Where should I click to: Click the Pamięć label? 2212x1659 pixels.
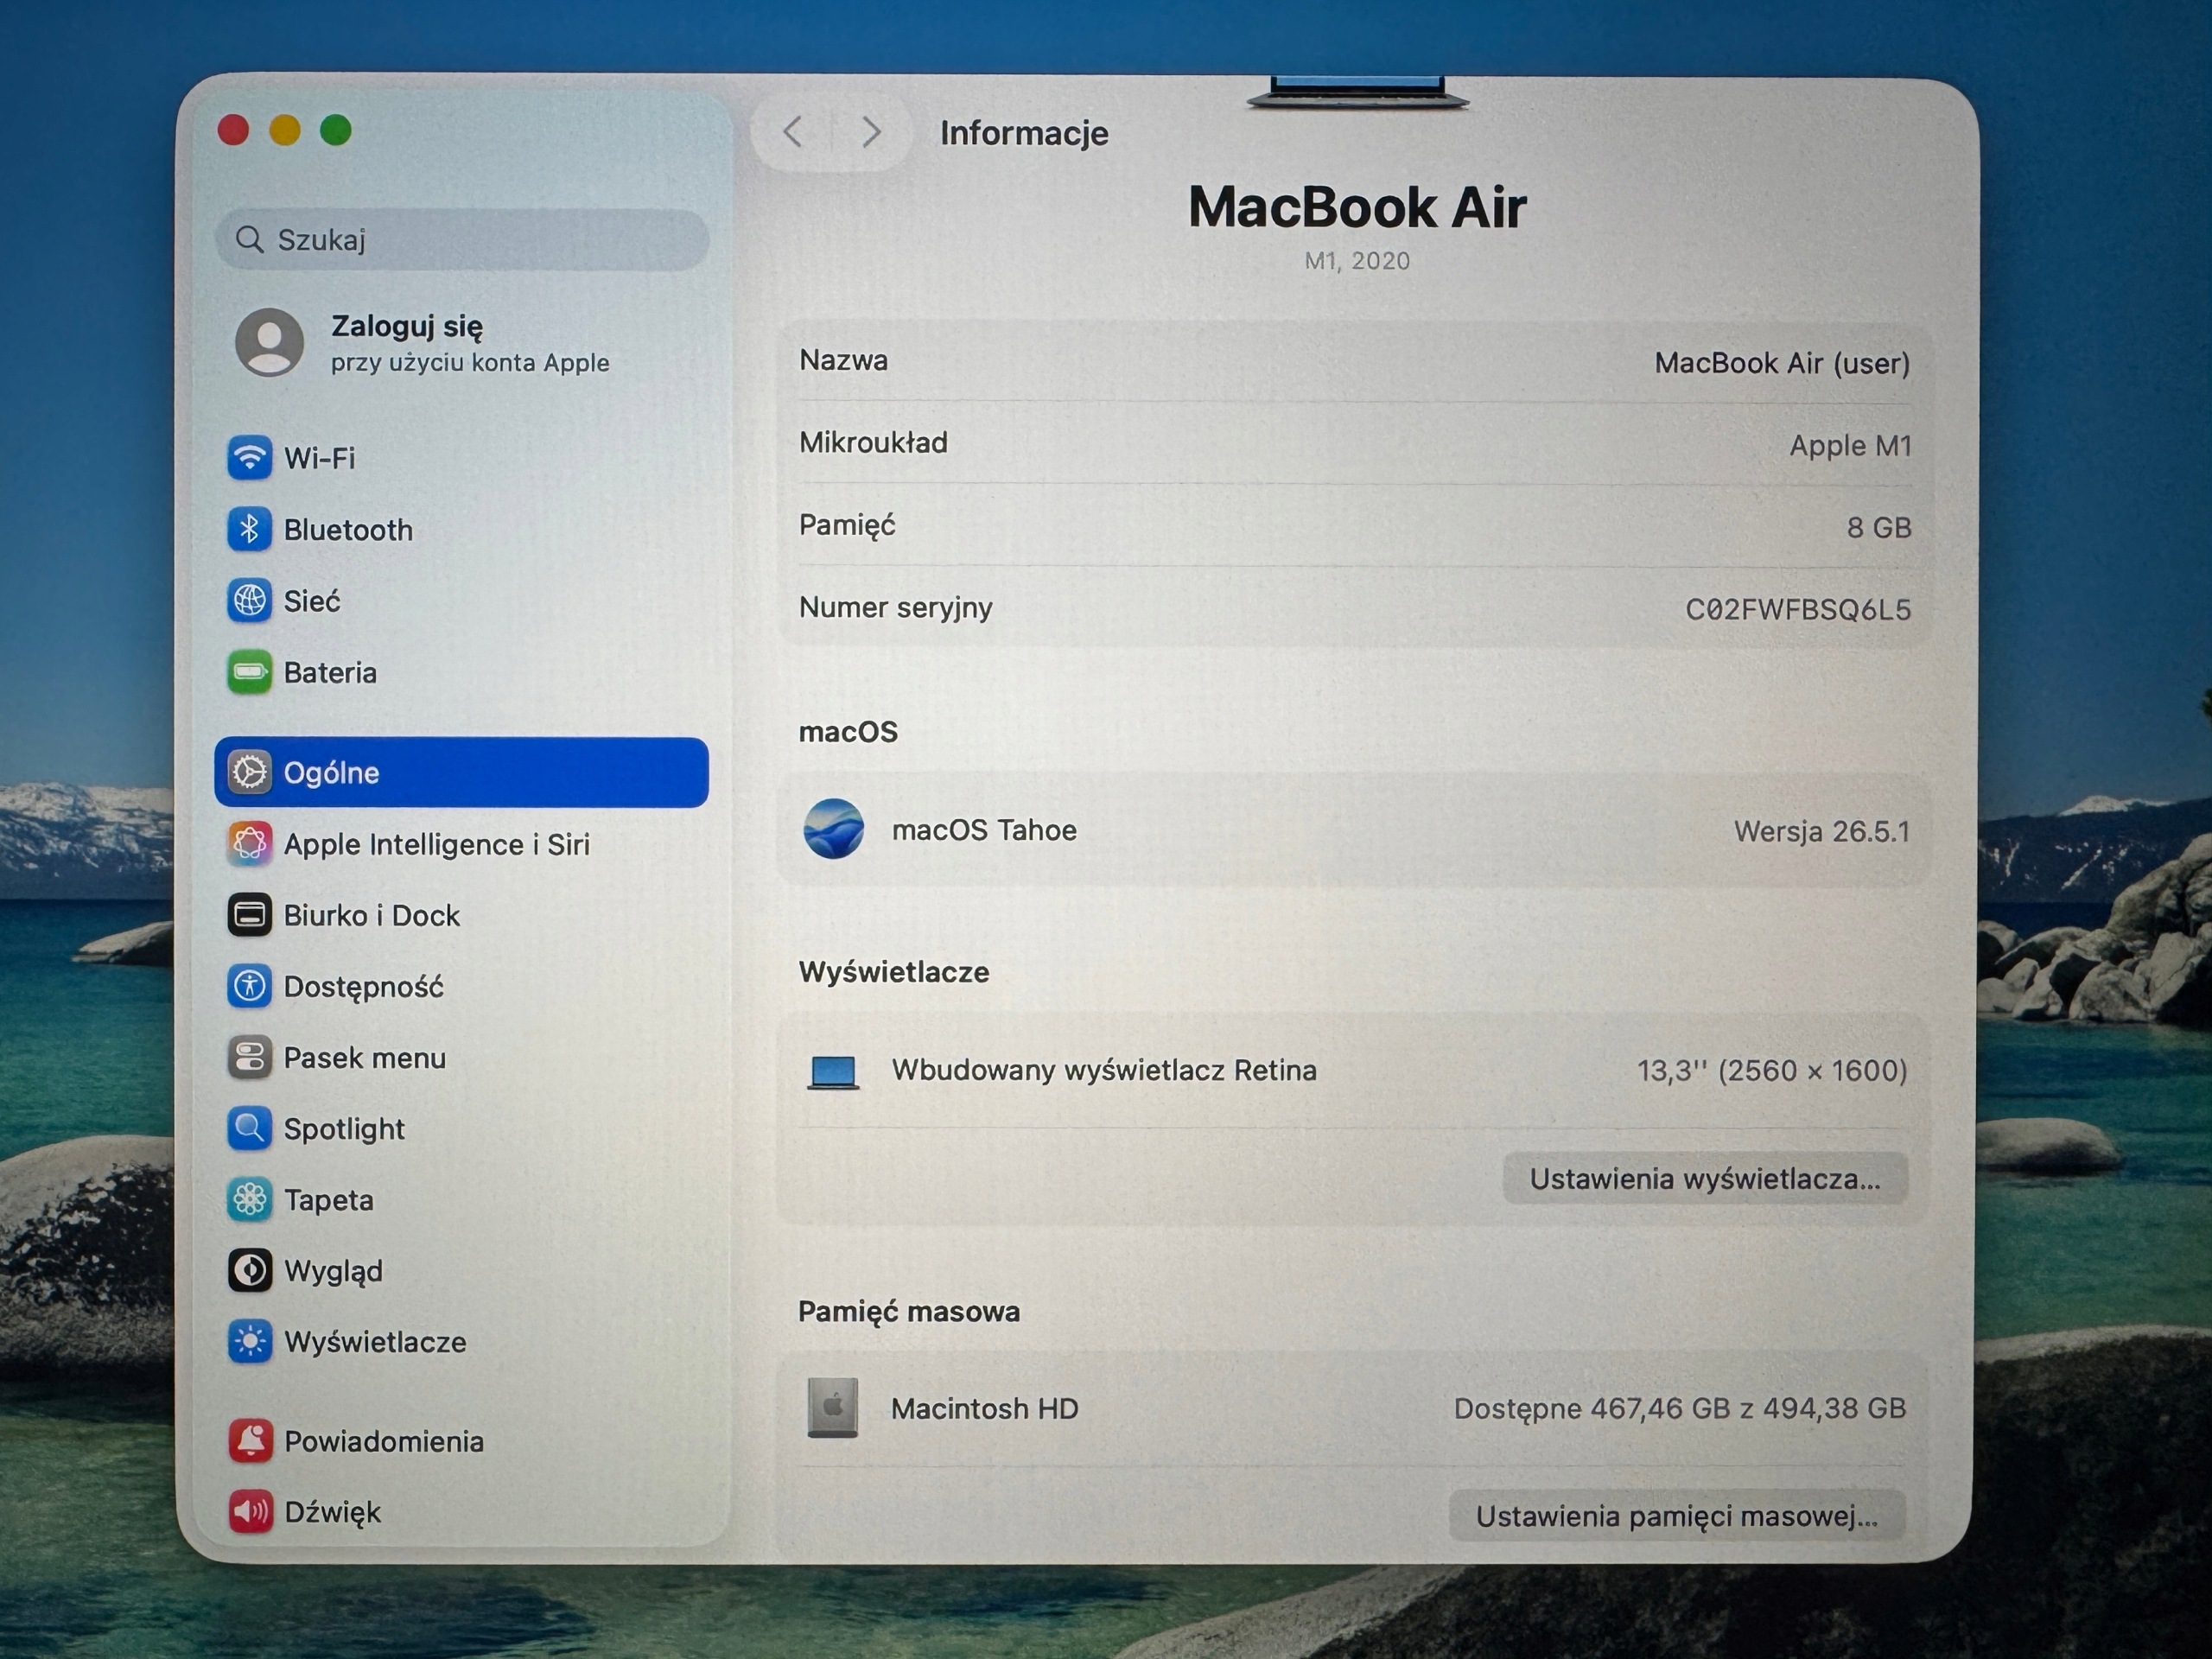pos(847,525)
